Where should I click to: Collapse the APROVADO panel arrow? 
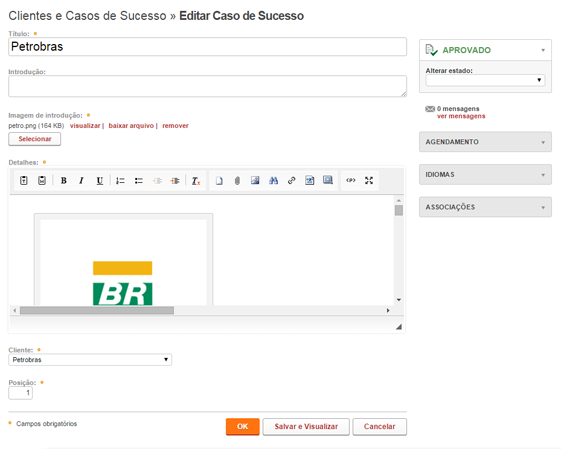coord(543,50)
